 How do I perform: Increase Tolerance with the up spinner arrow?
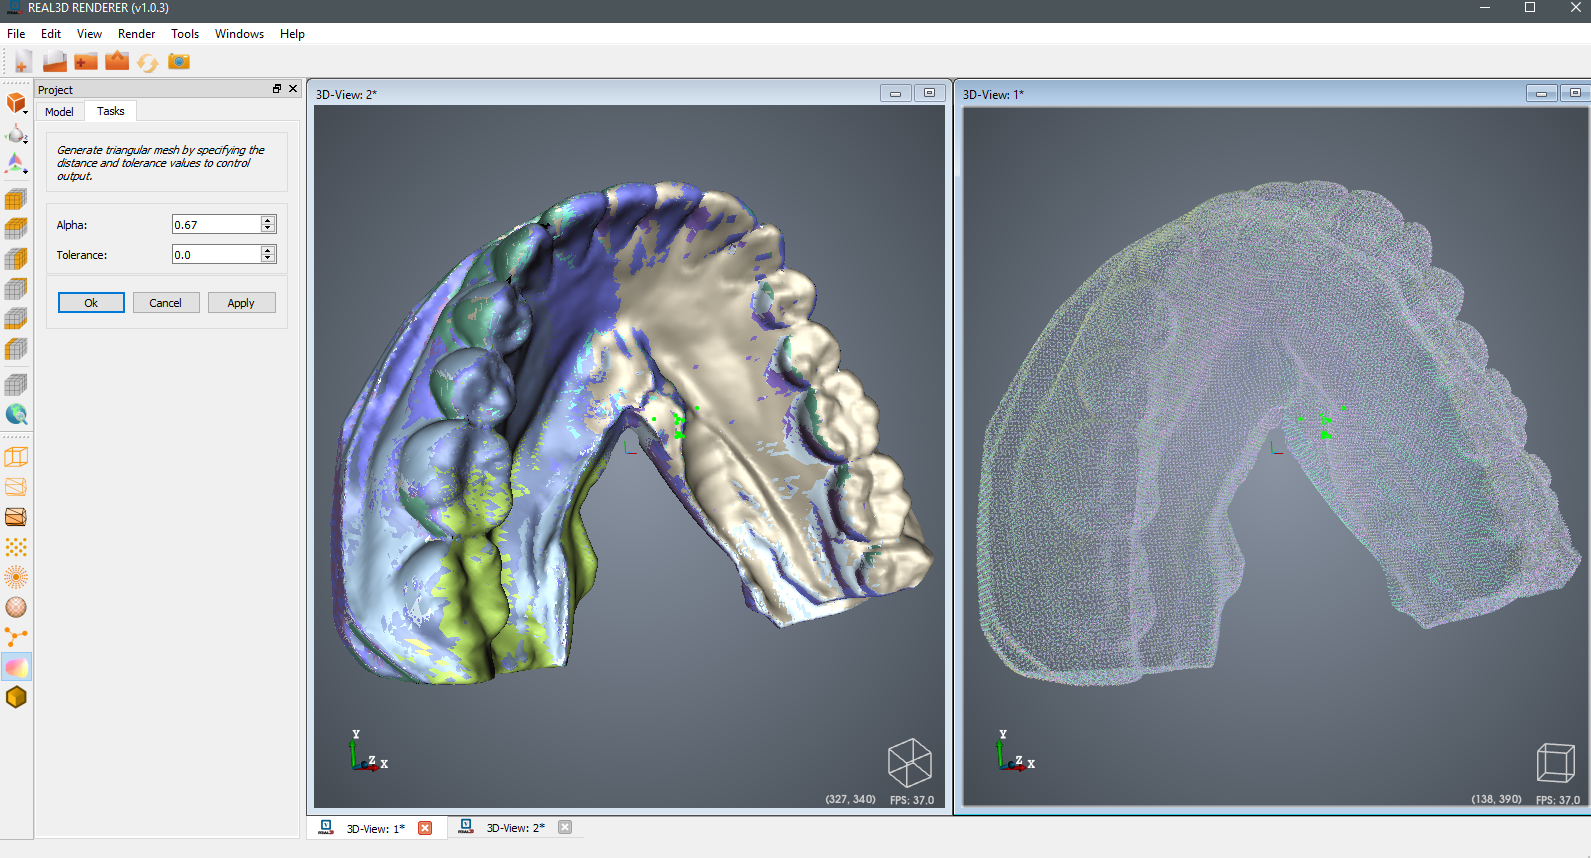(x=268, y=250)
